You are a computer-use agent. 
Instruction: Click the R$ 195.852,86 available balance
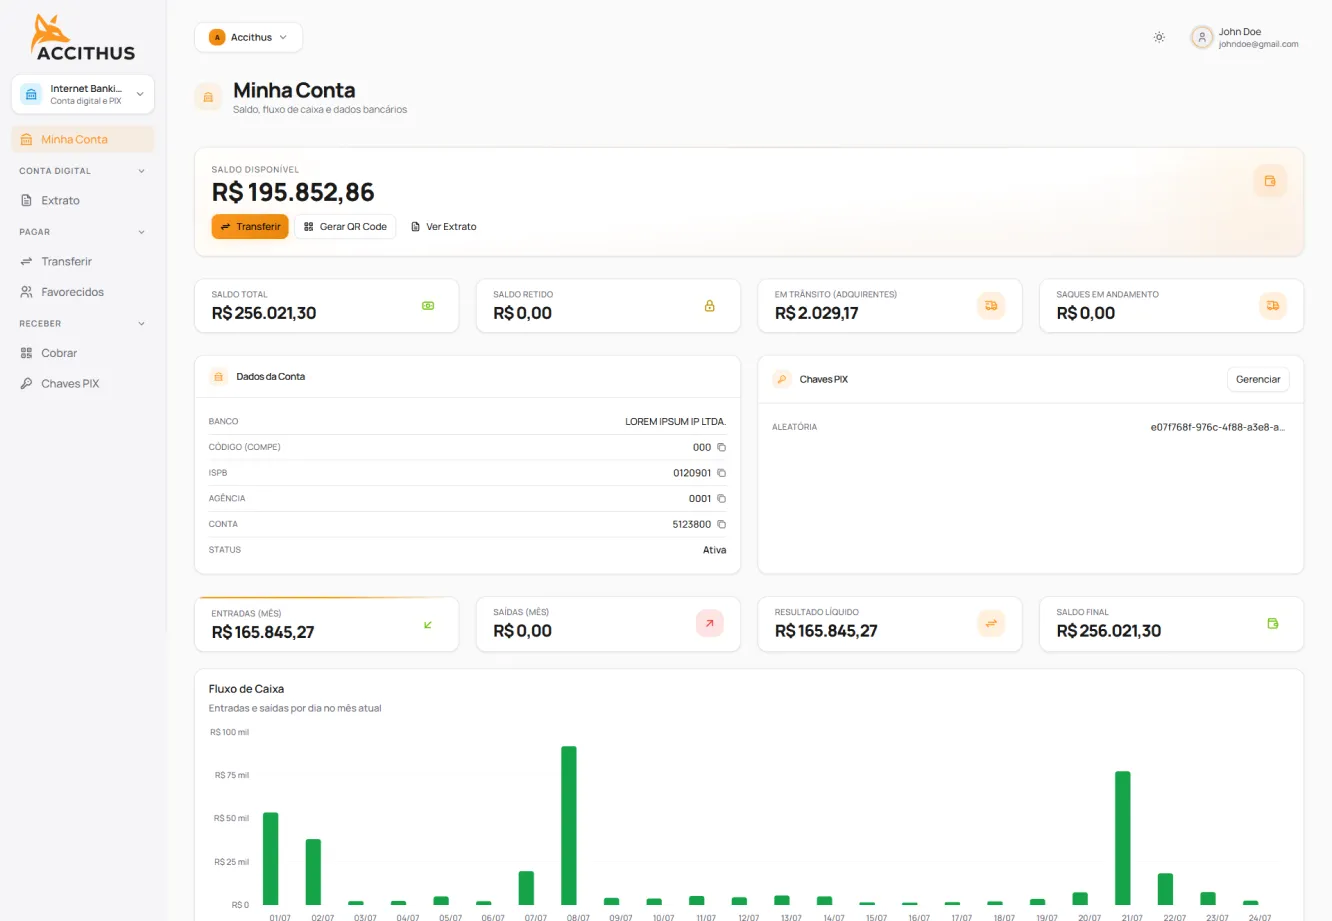[293, 192]
